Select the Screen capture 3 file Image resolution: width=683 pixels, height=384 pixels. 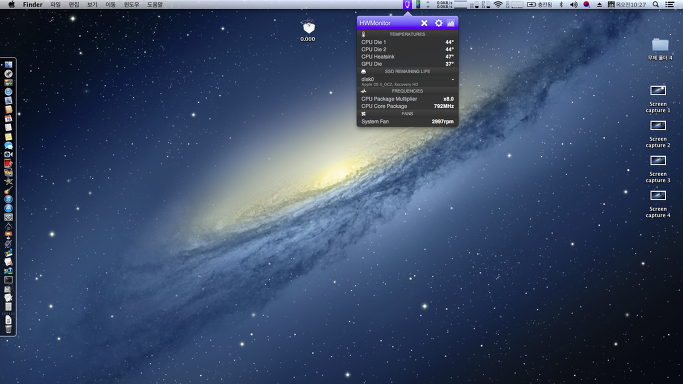pos(658,168)
